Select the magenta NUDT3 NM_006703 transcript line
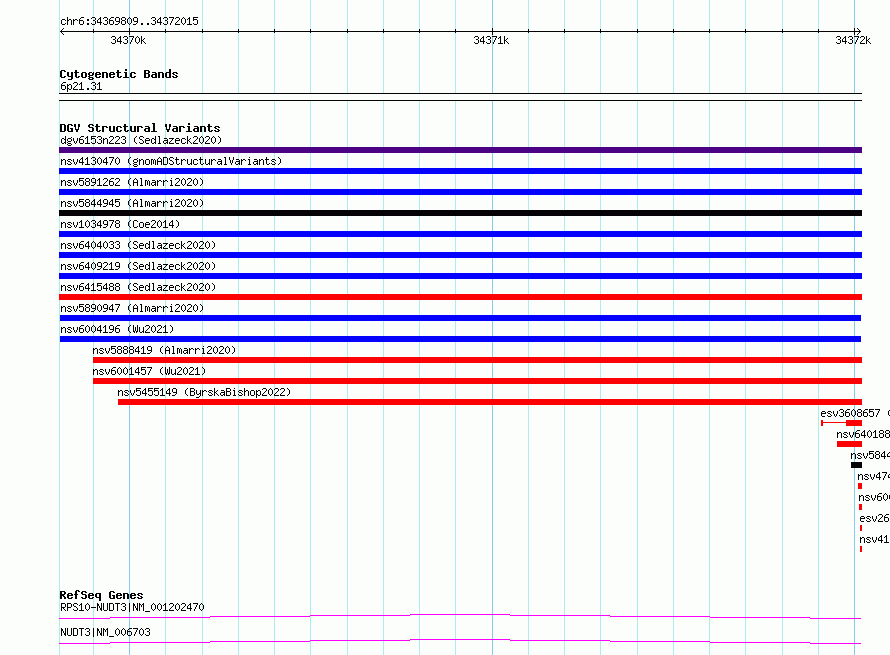The width and height of the screenshot is (890, 655). coord(460,641)
